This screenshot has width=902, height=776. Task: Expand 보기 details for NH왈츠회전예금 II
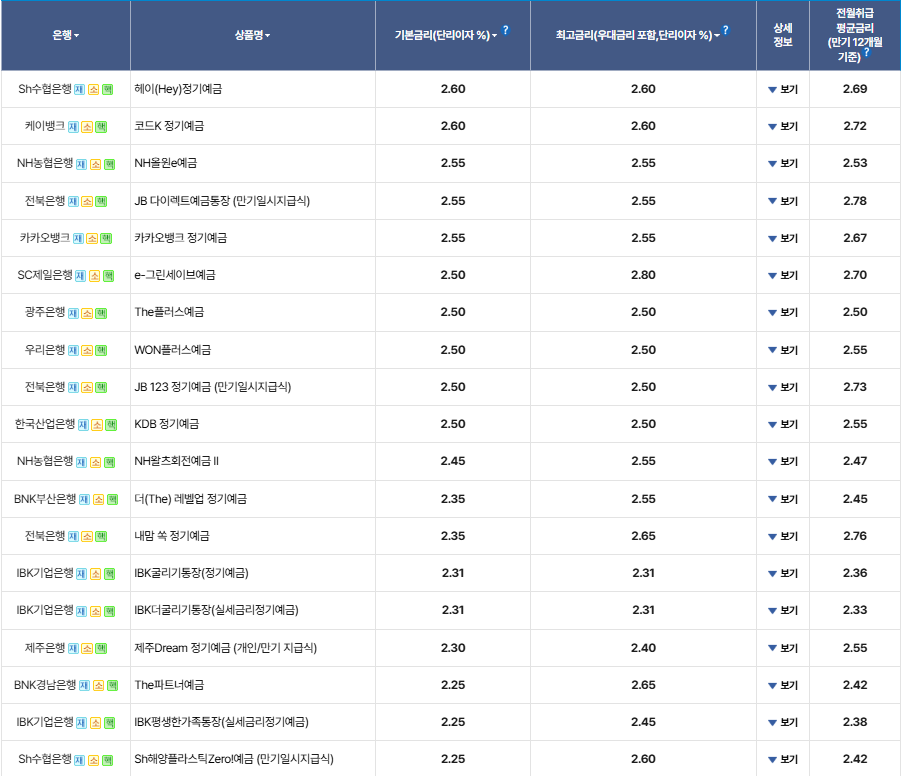[x=783, y=461]
